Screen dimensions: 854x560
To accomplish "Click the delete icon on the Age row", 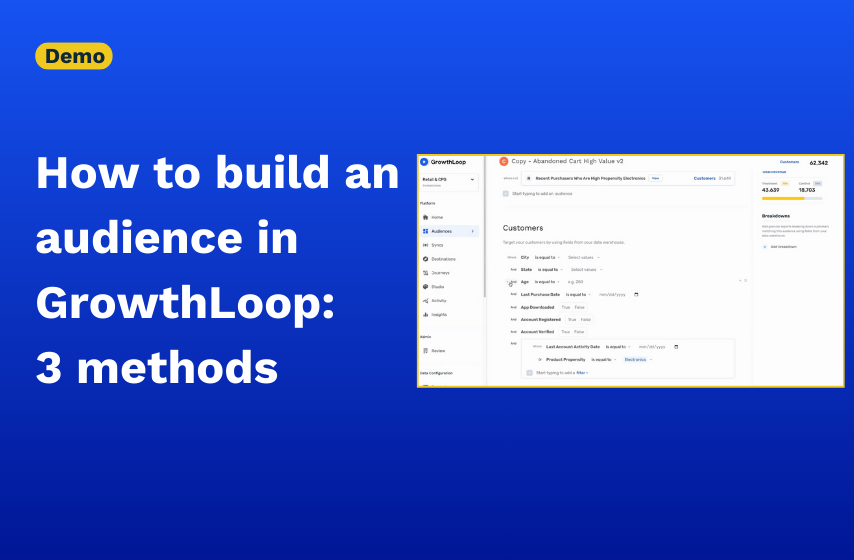I will [746, 281].
